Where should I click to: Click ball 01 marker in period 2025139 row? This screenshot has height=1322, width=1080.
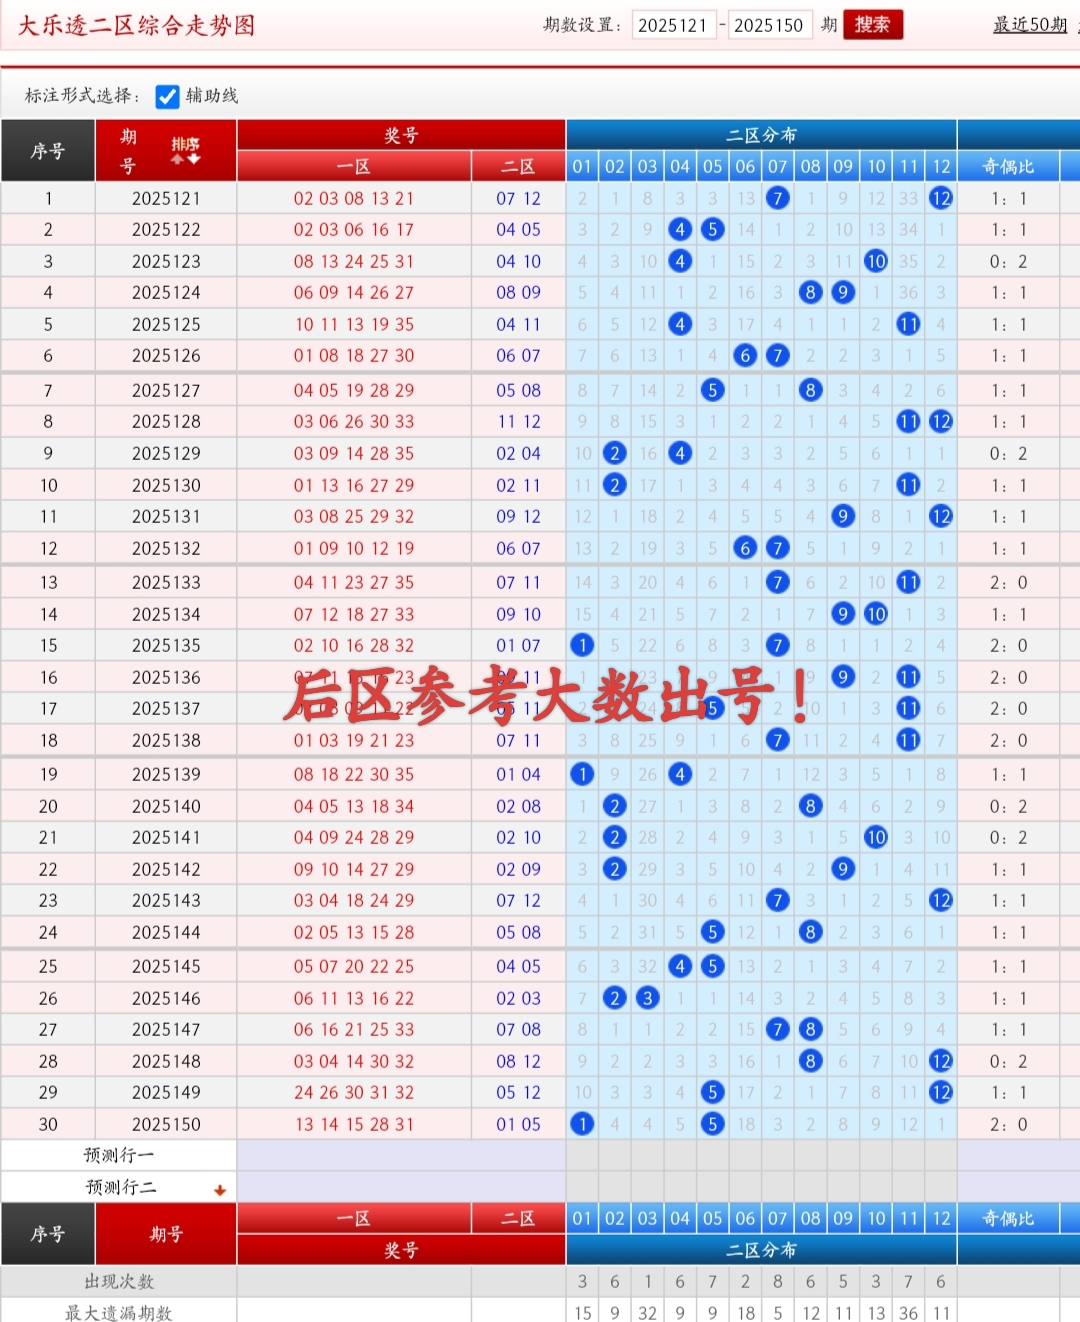coord(582,773)
